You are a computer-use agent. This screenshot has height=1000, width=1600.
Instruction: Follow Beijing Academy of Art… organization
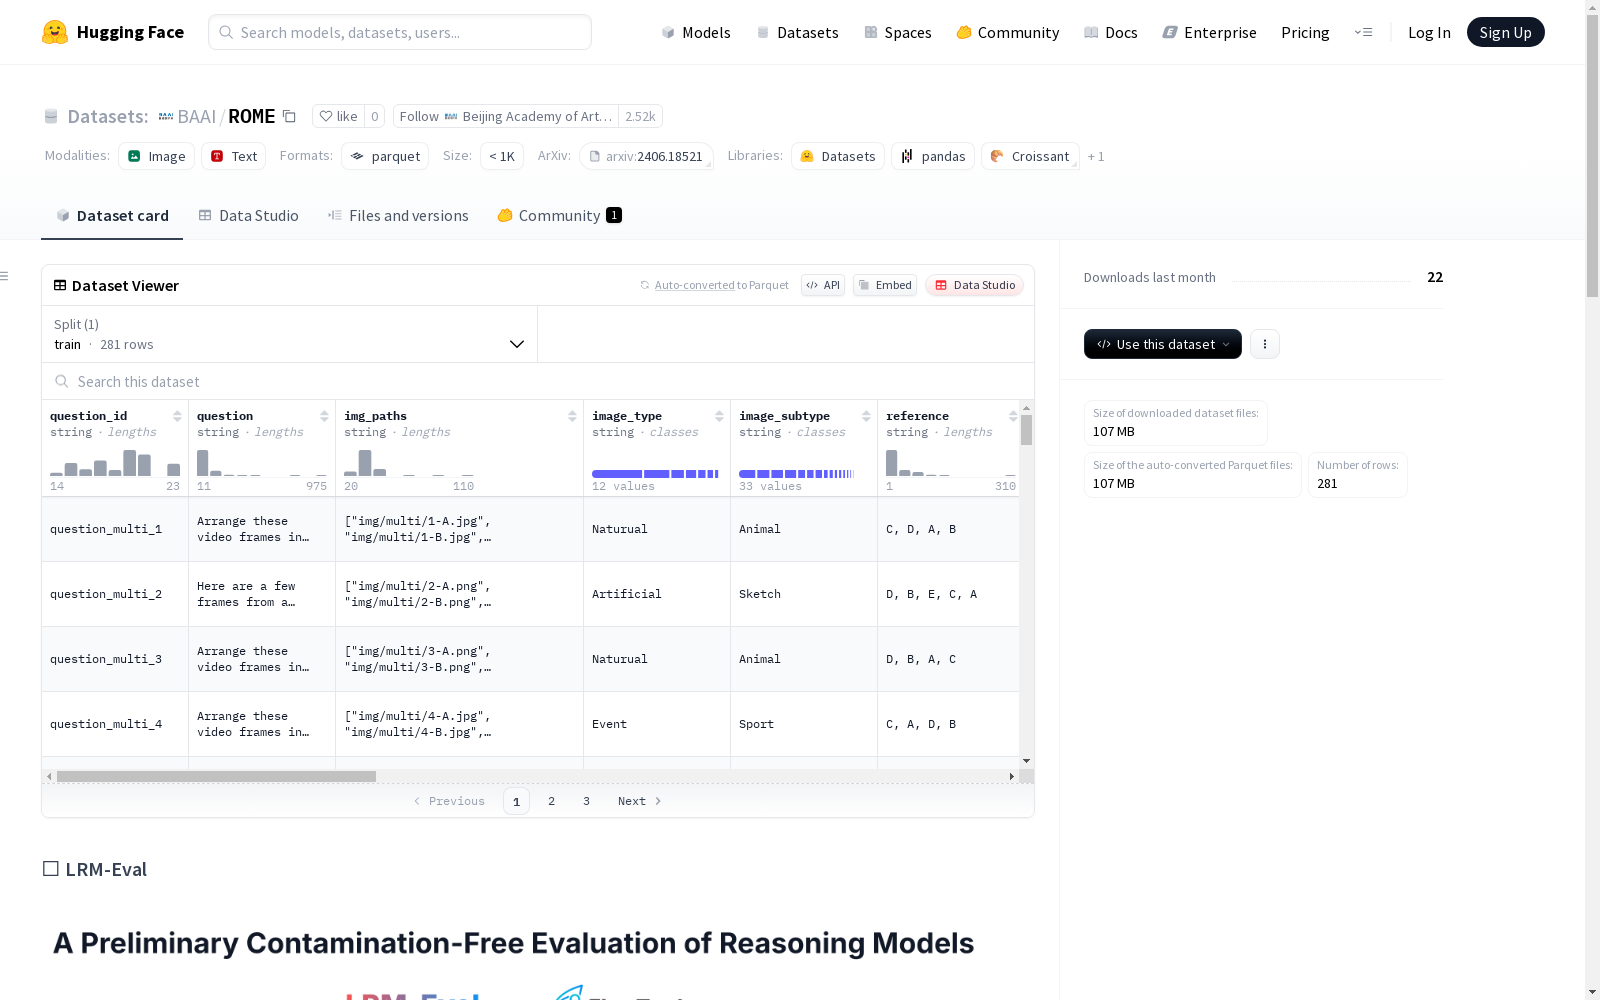click(x=506, y=116)
